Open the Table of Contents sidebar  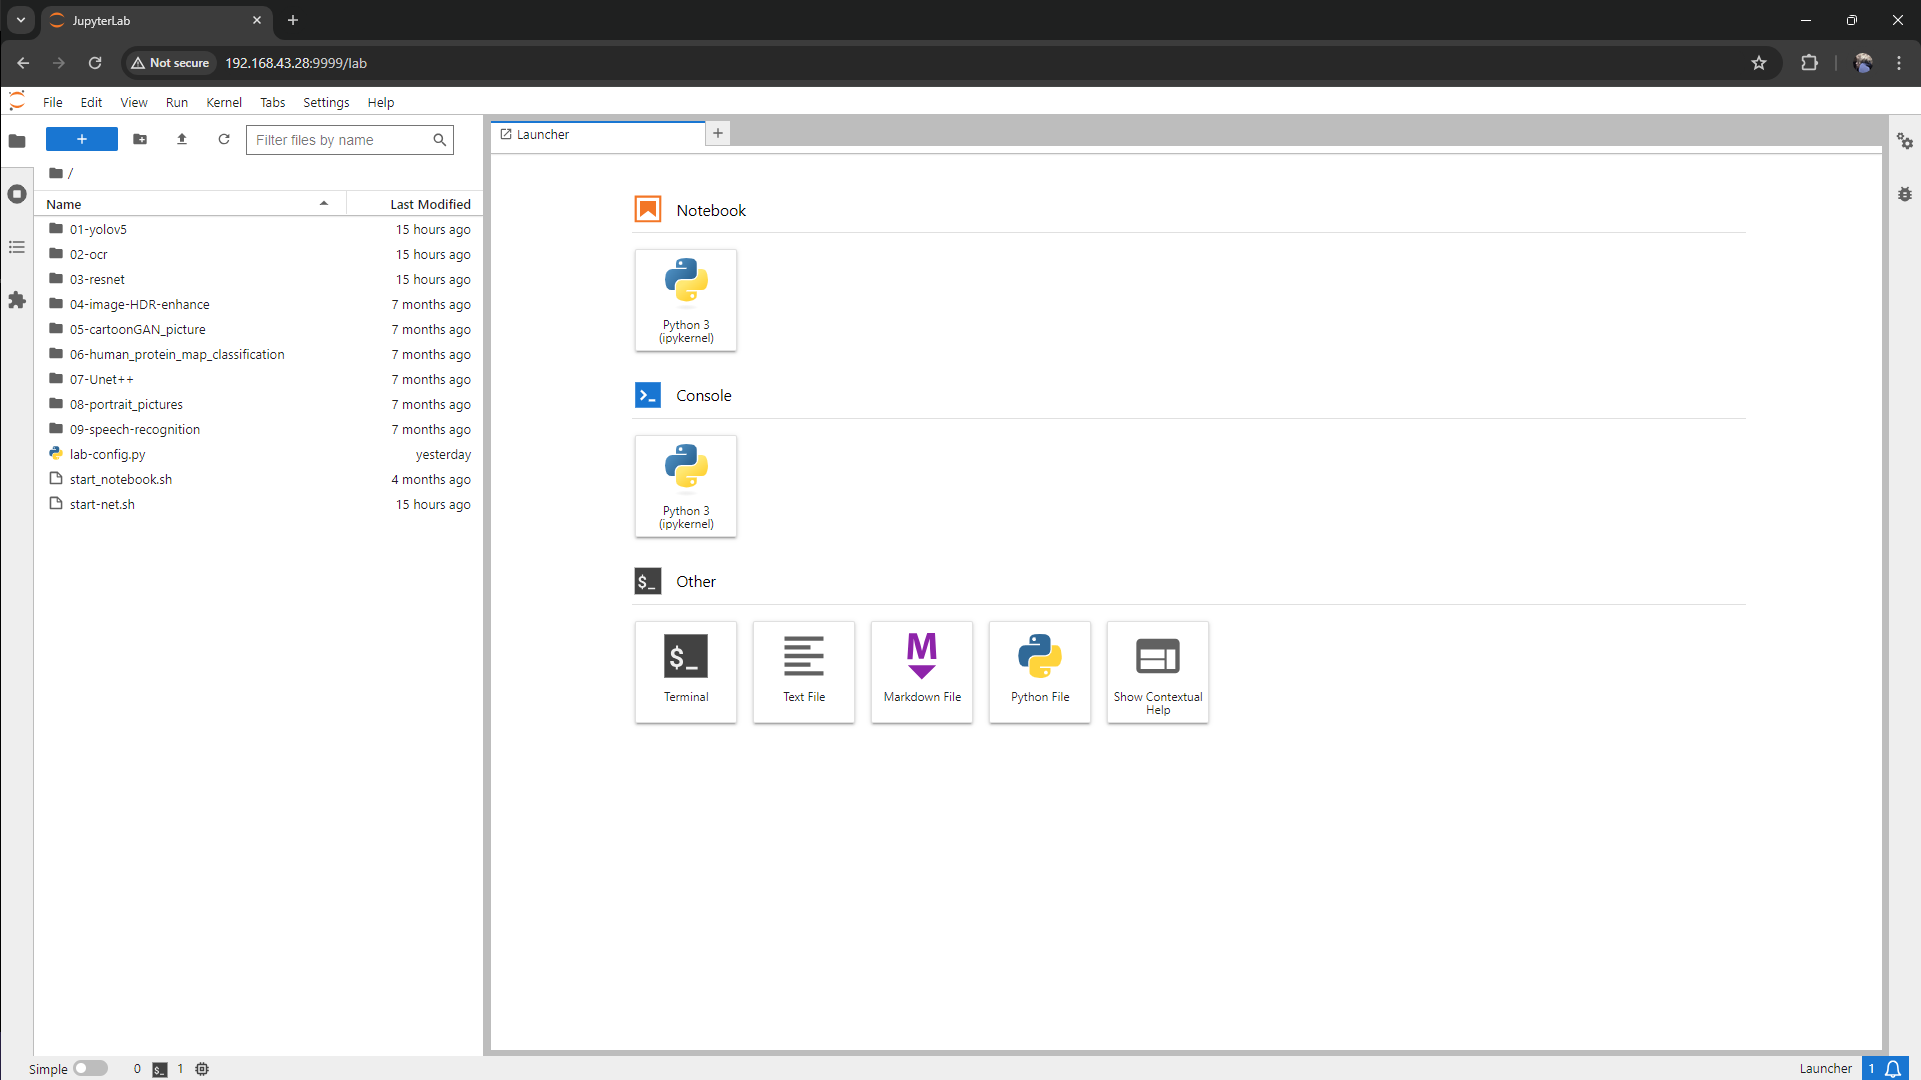[17, 247]
